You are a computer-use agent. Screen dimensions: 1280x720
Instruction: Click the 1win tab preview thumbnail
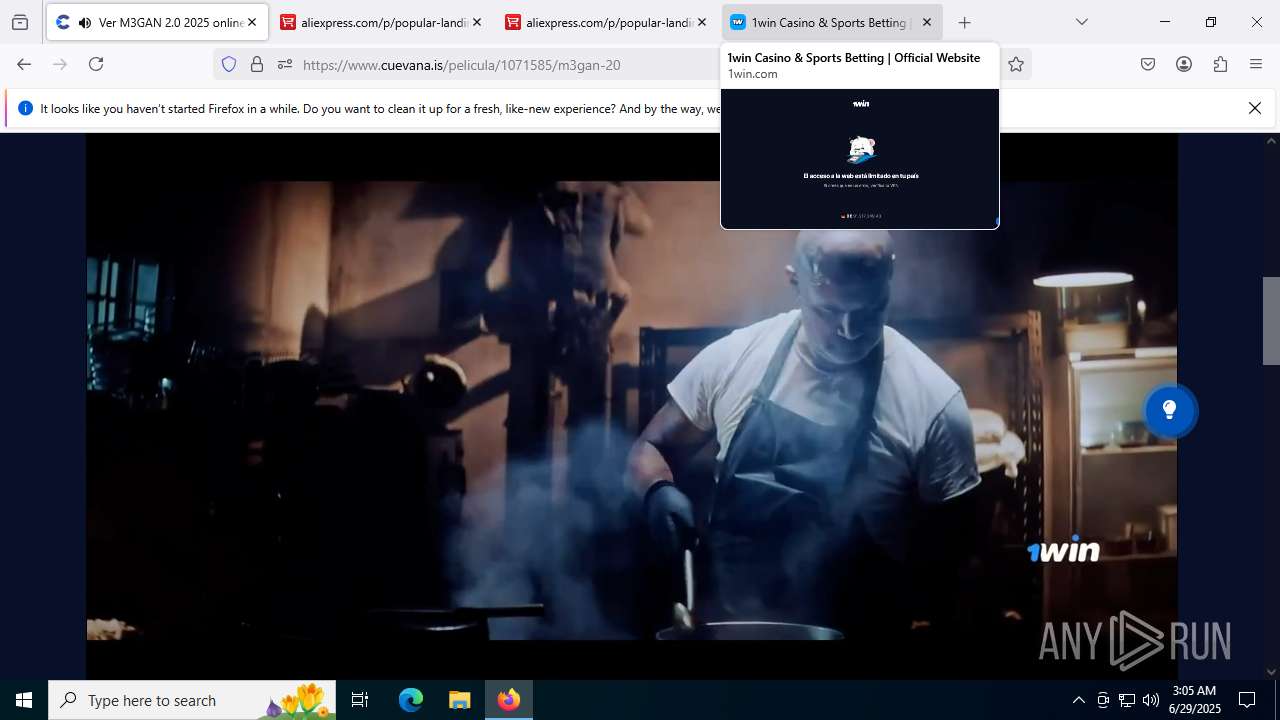pos(860,158)
